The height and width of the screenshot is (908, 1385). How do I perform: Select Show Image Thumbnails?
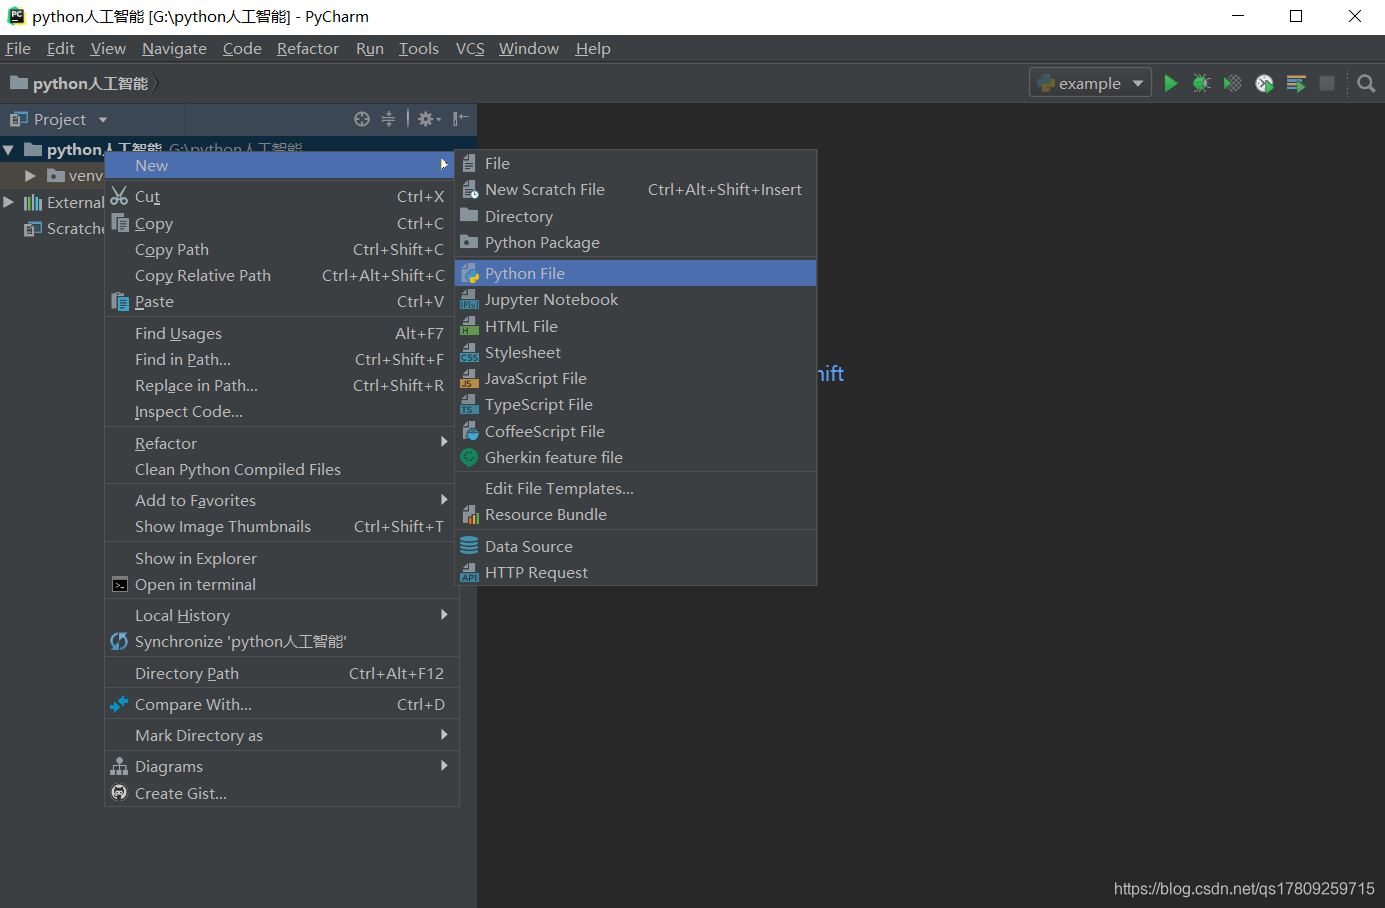(x=282, y=526)
